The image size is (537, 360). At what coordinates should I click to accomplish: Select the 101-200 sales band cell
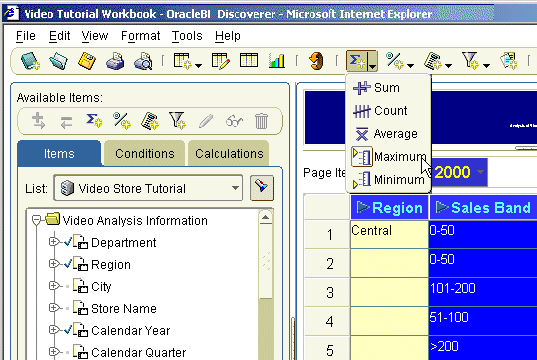pos(483,292)
